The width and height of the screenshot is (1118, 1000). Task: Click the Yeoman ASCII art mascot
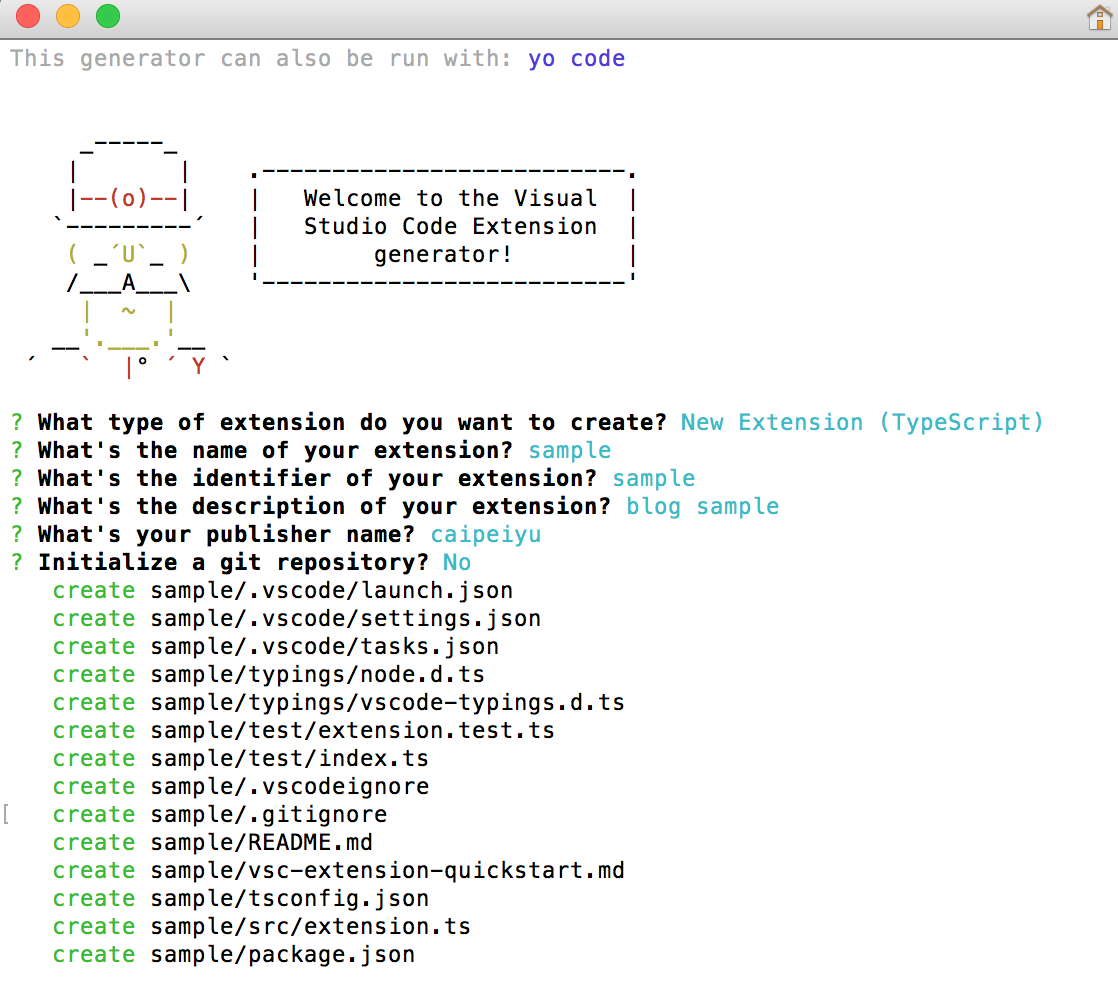[128, 260]
